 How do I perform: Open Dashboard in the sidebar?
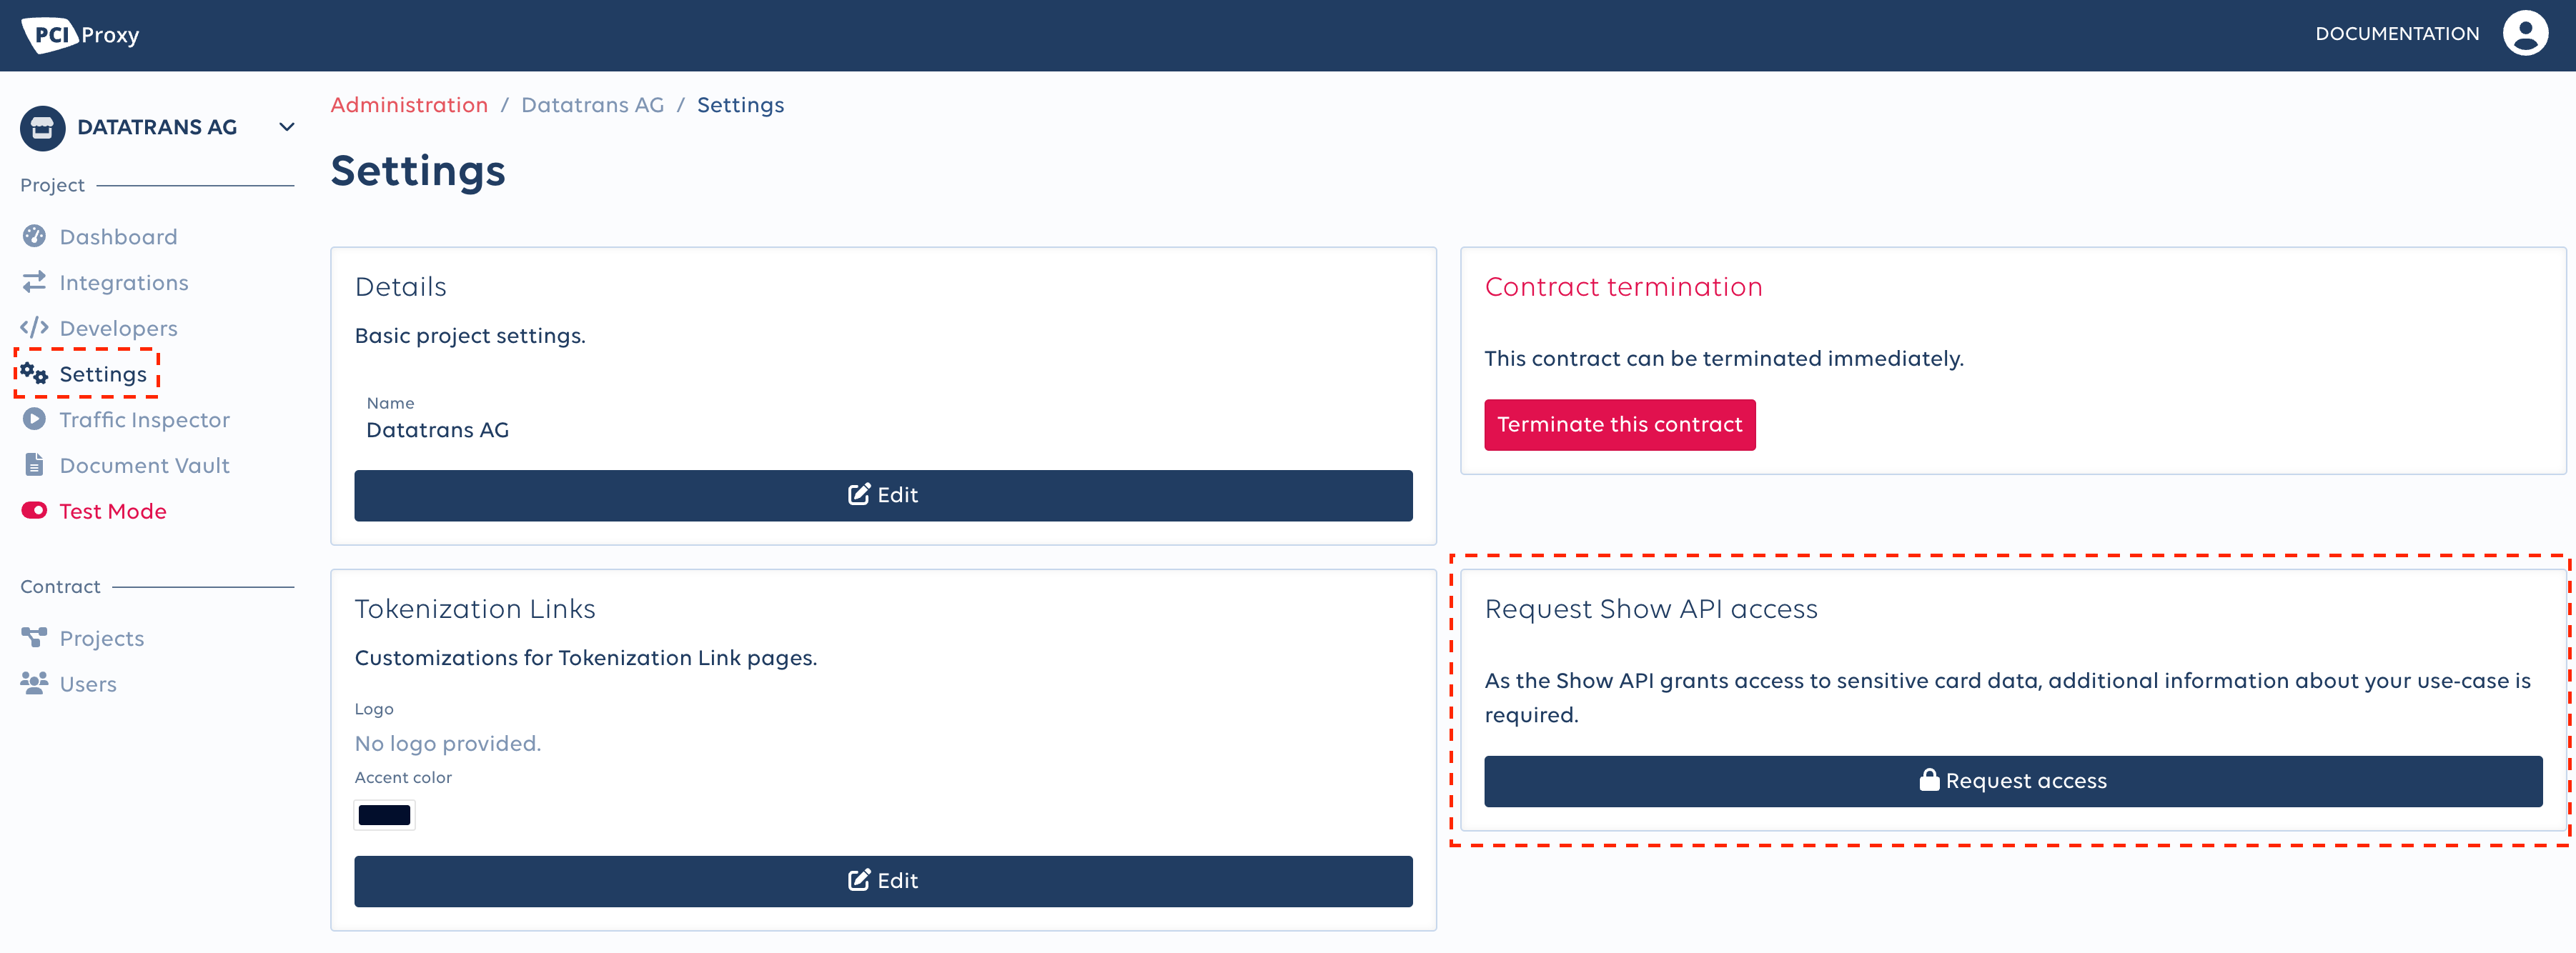coord(118,237)
